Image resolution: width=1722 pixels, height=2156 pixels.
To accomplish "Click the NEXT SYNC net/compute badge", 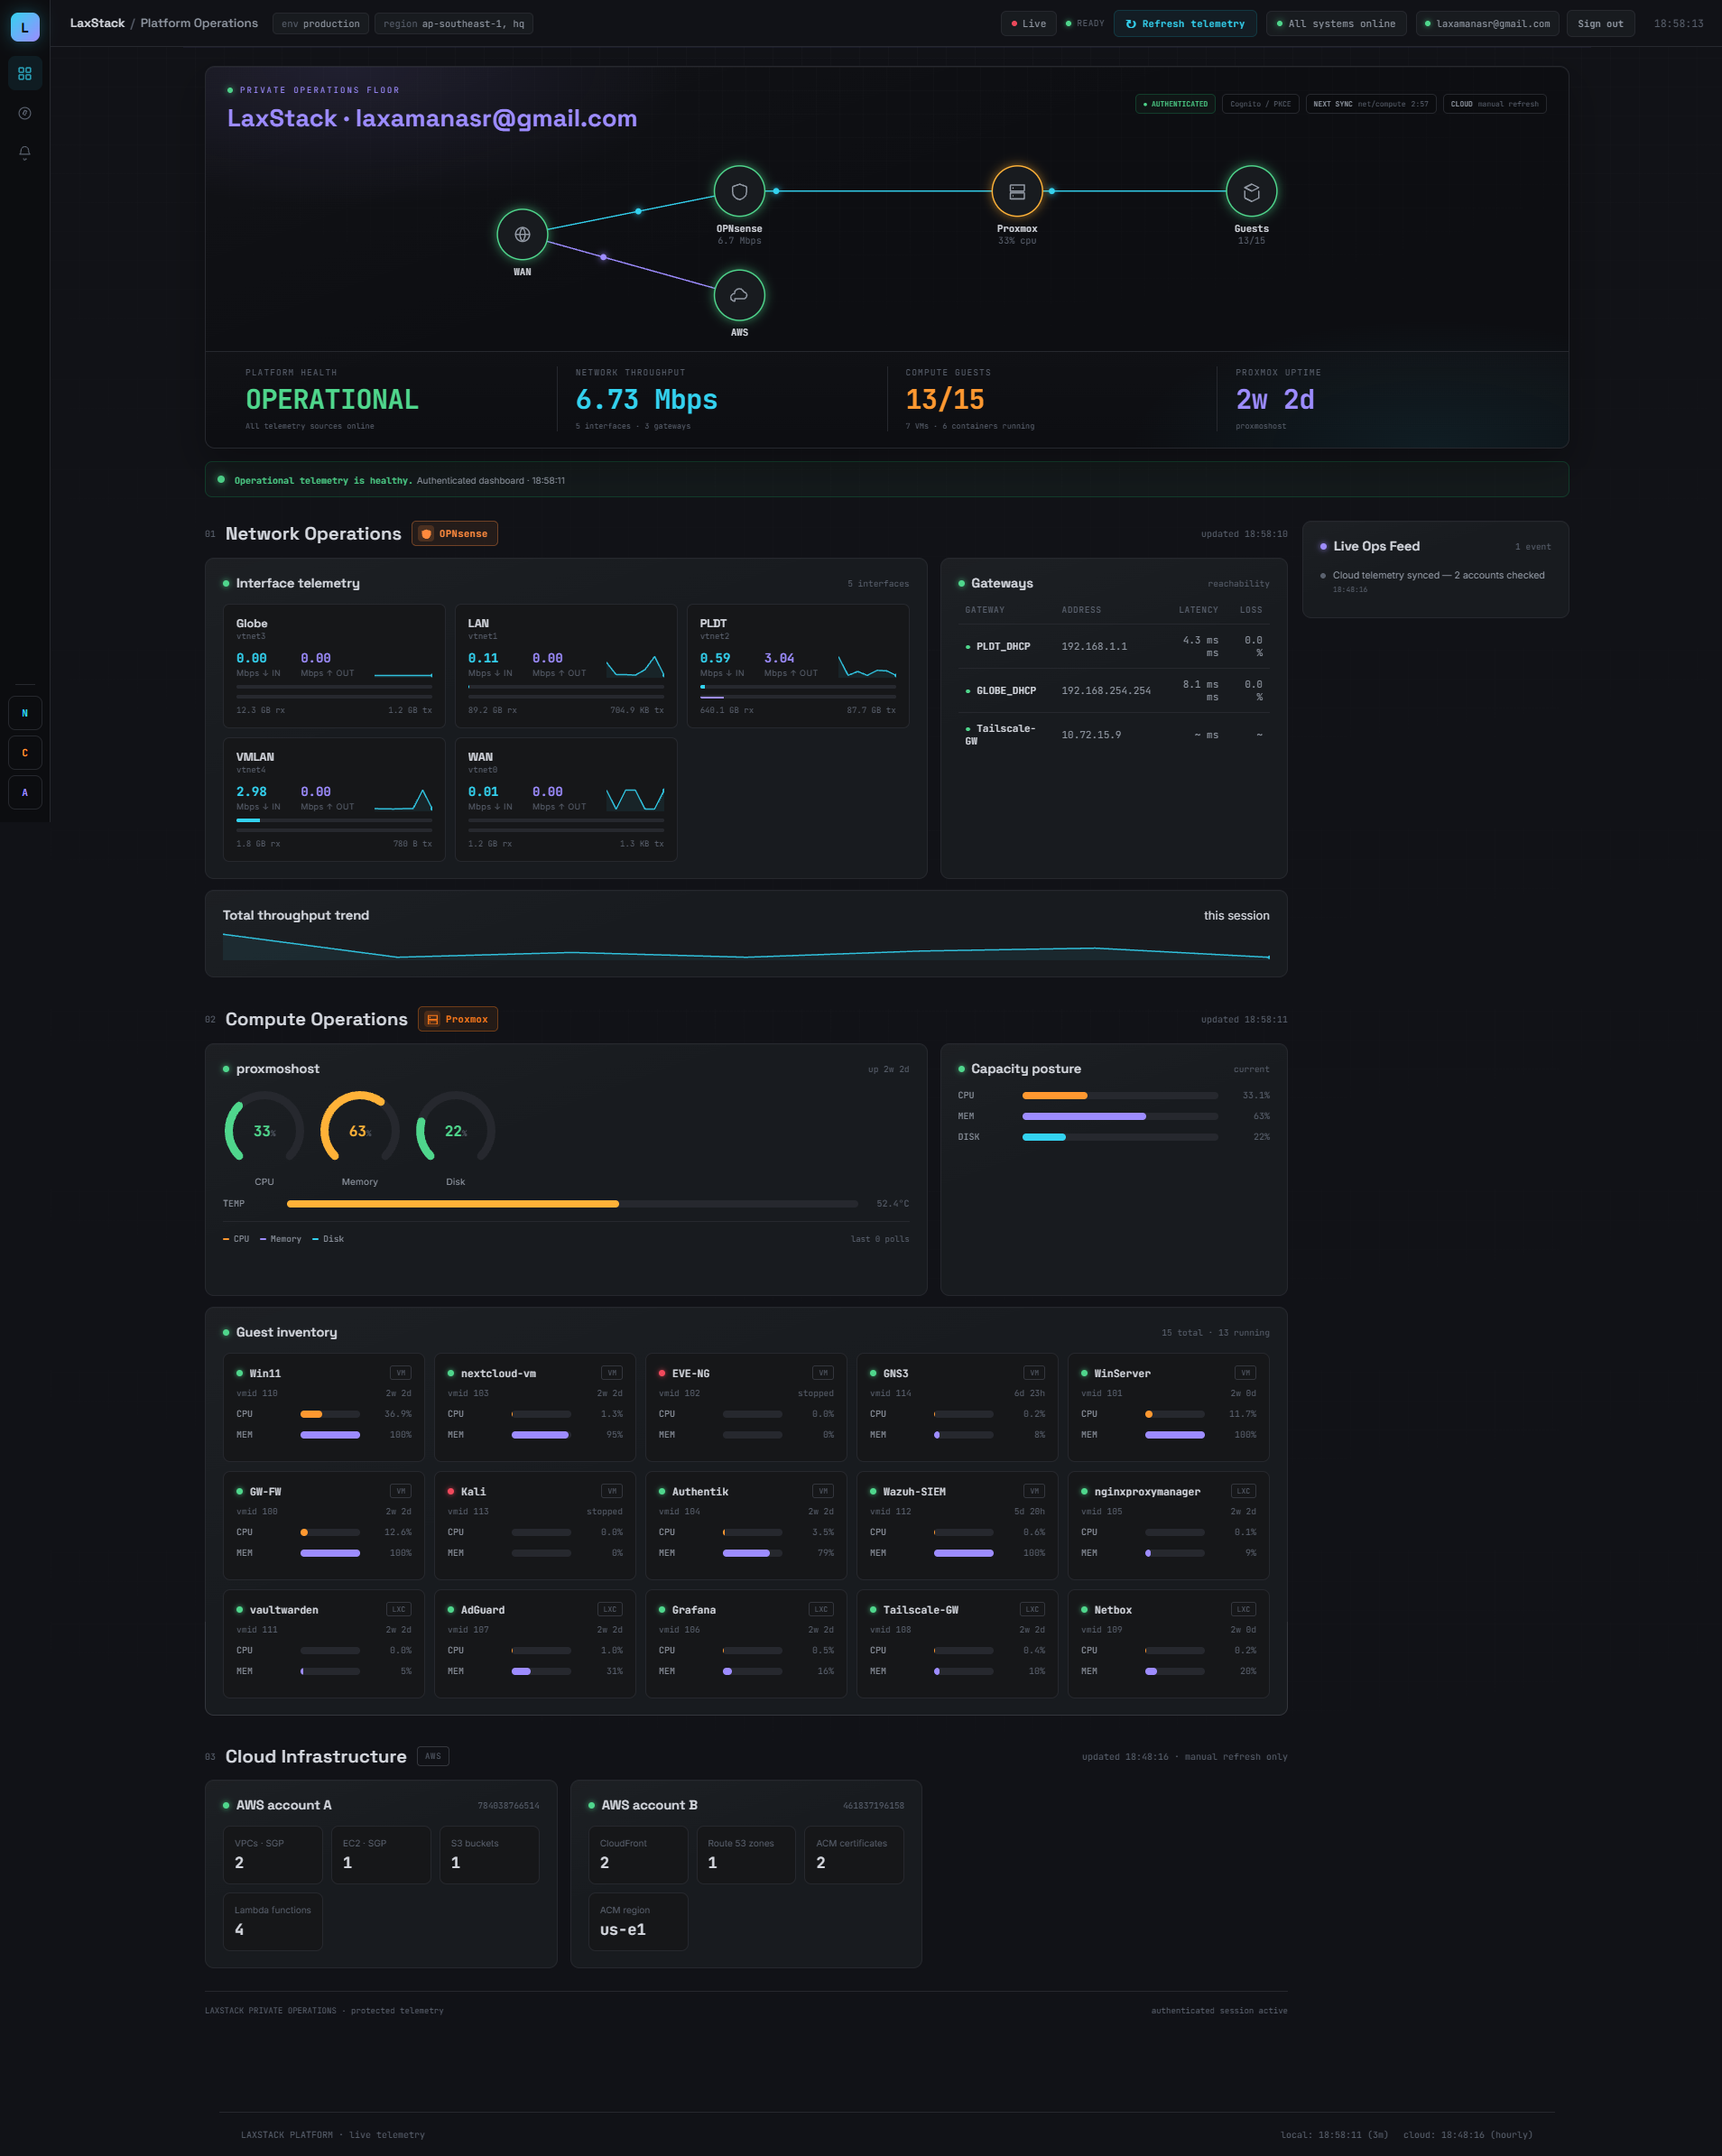I will tap(1371, 104).
